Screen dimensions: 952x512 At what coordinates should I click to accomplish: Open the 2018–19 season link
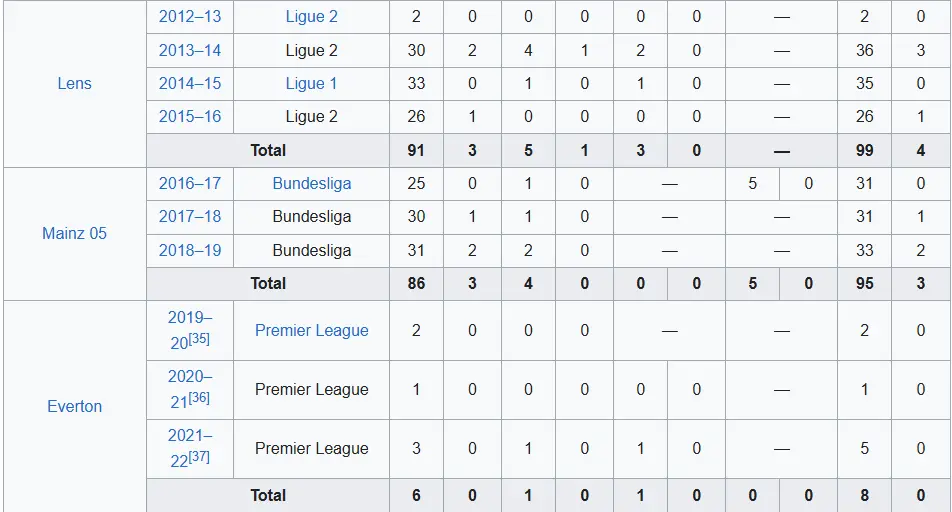[x=190, y=250]
